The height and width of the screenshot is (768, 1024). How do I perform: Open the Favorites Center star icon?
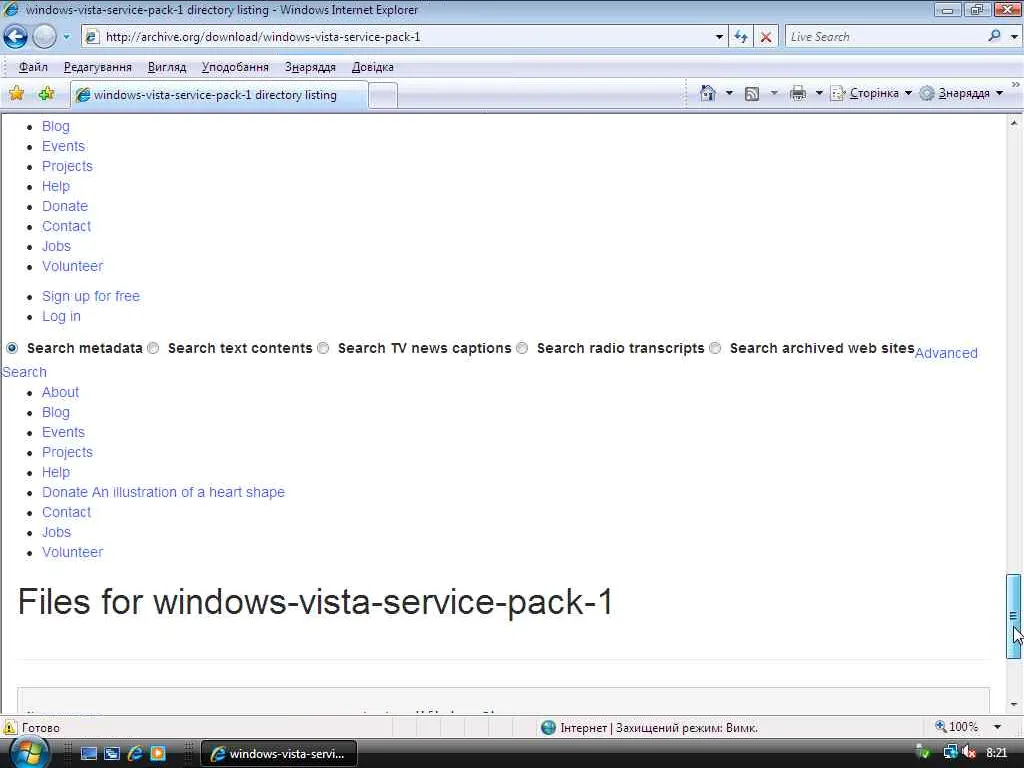point(16,93)
